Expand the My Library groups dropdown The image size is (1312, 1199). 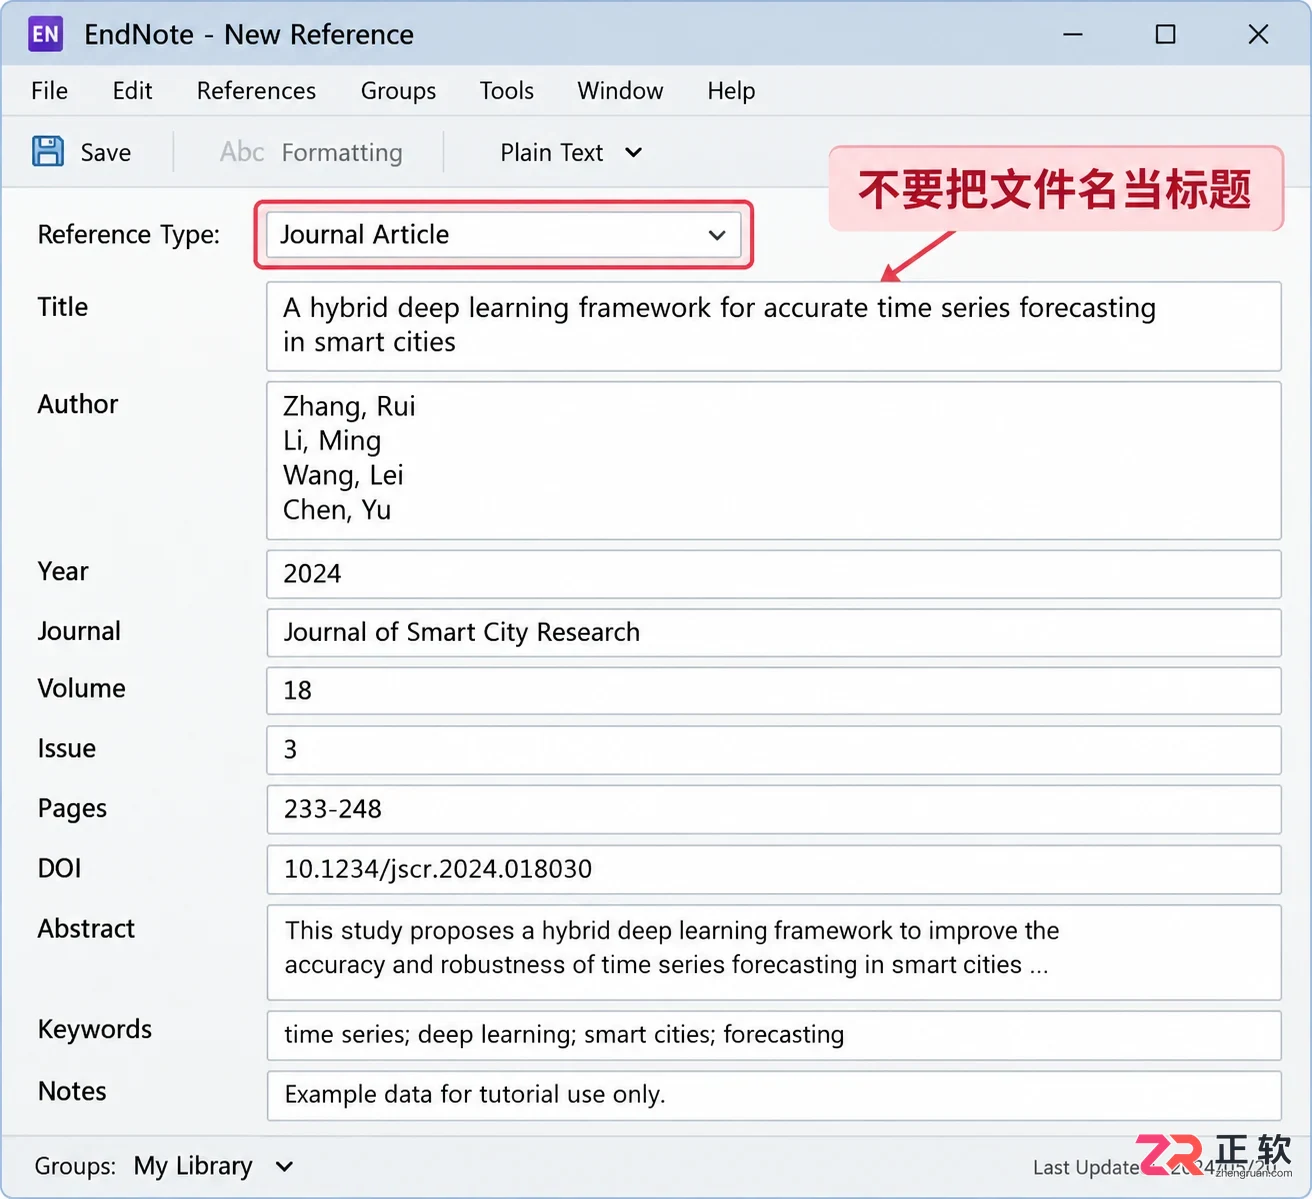click(x=213, y=1166)
